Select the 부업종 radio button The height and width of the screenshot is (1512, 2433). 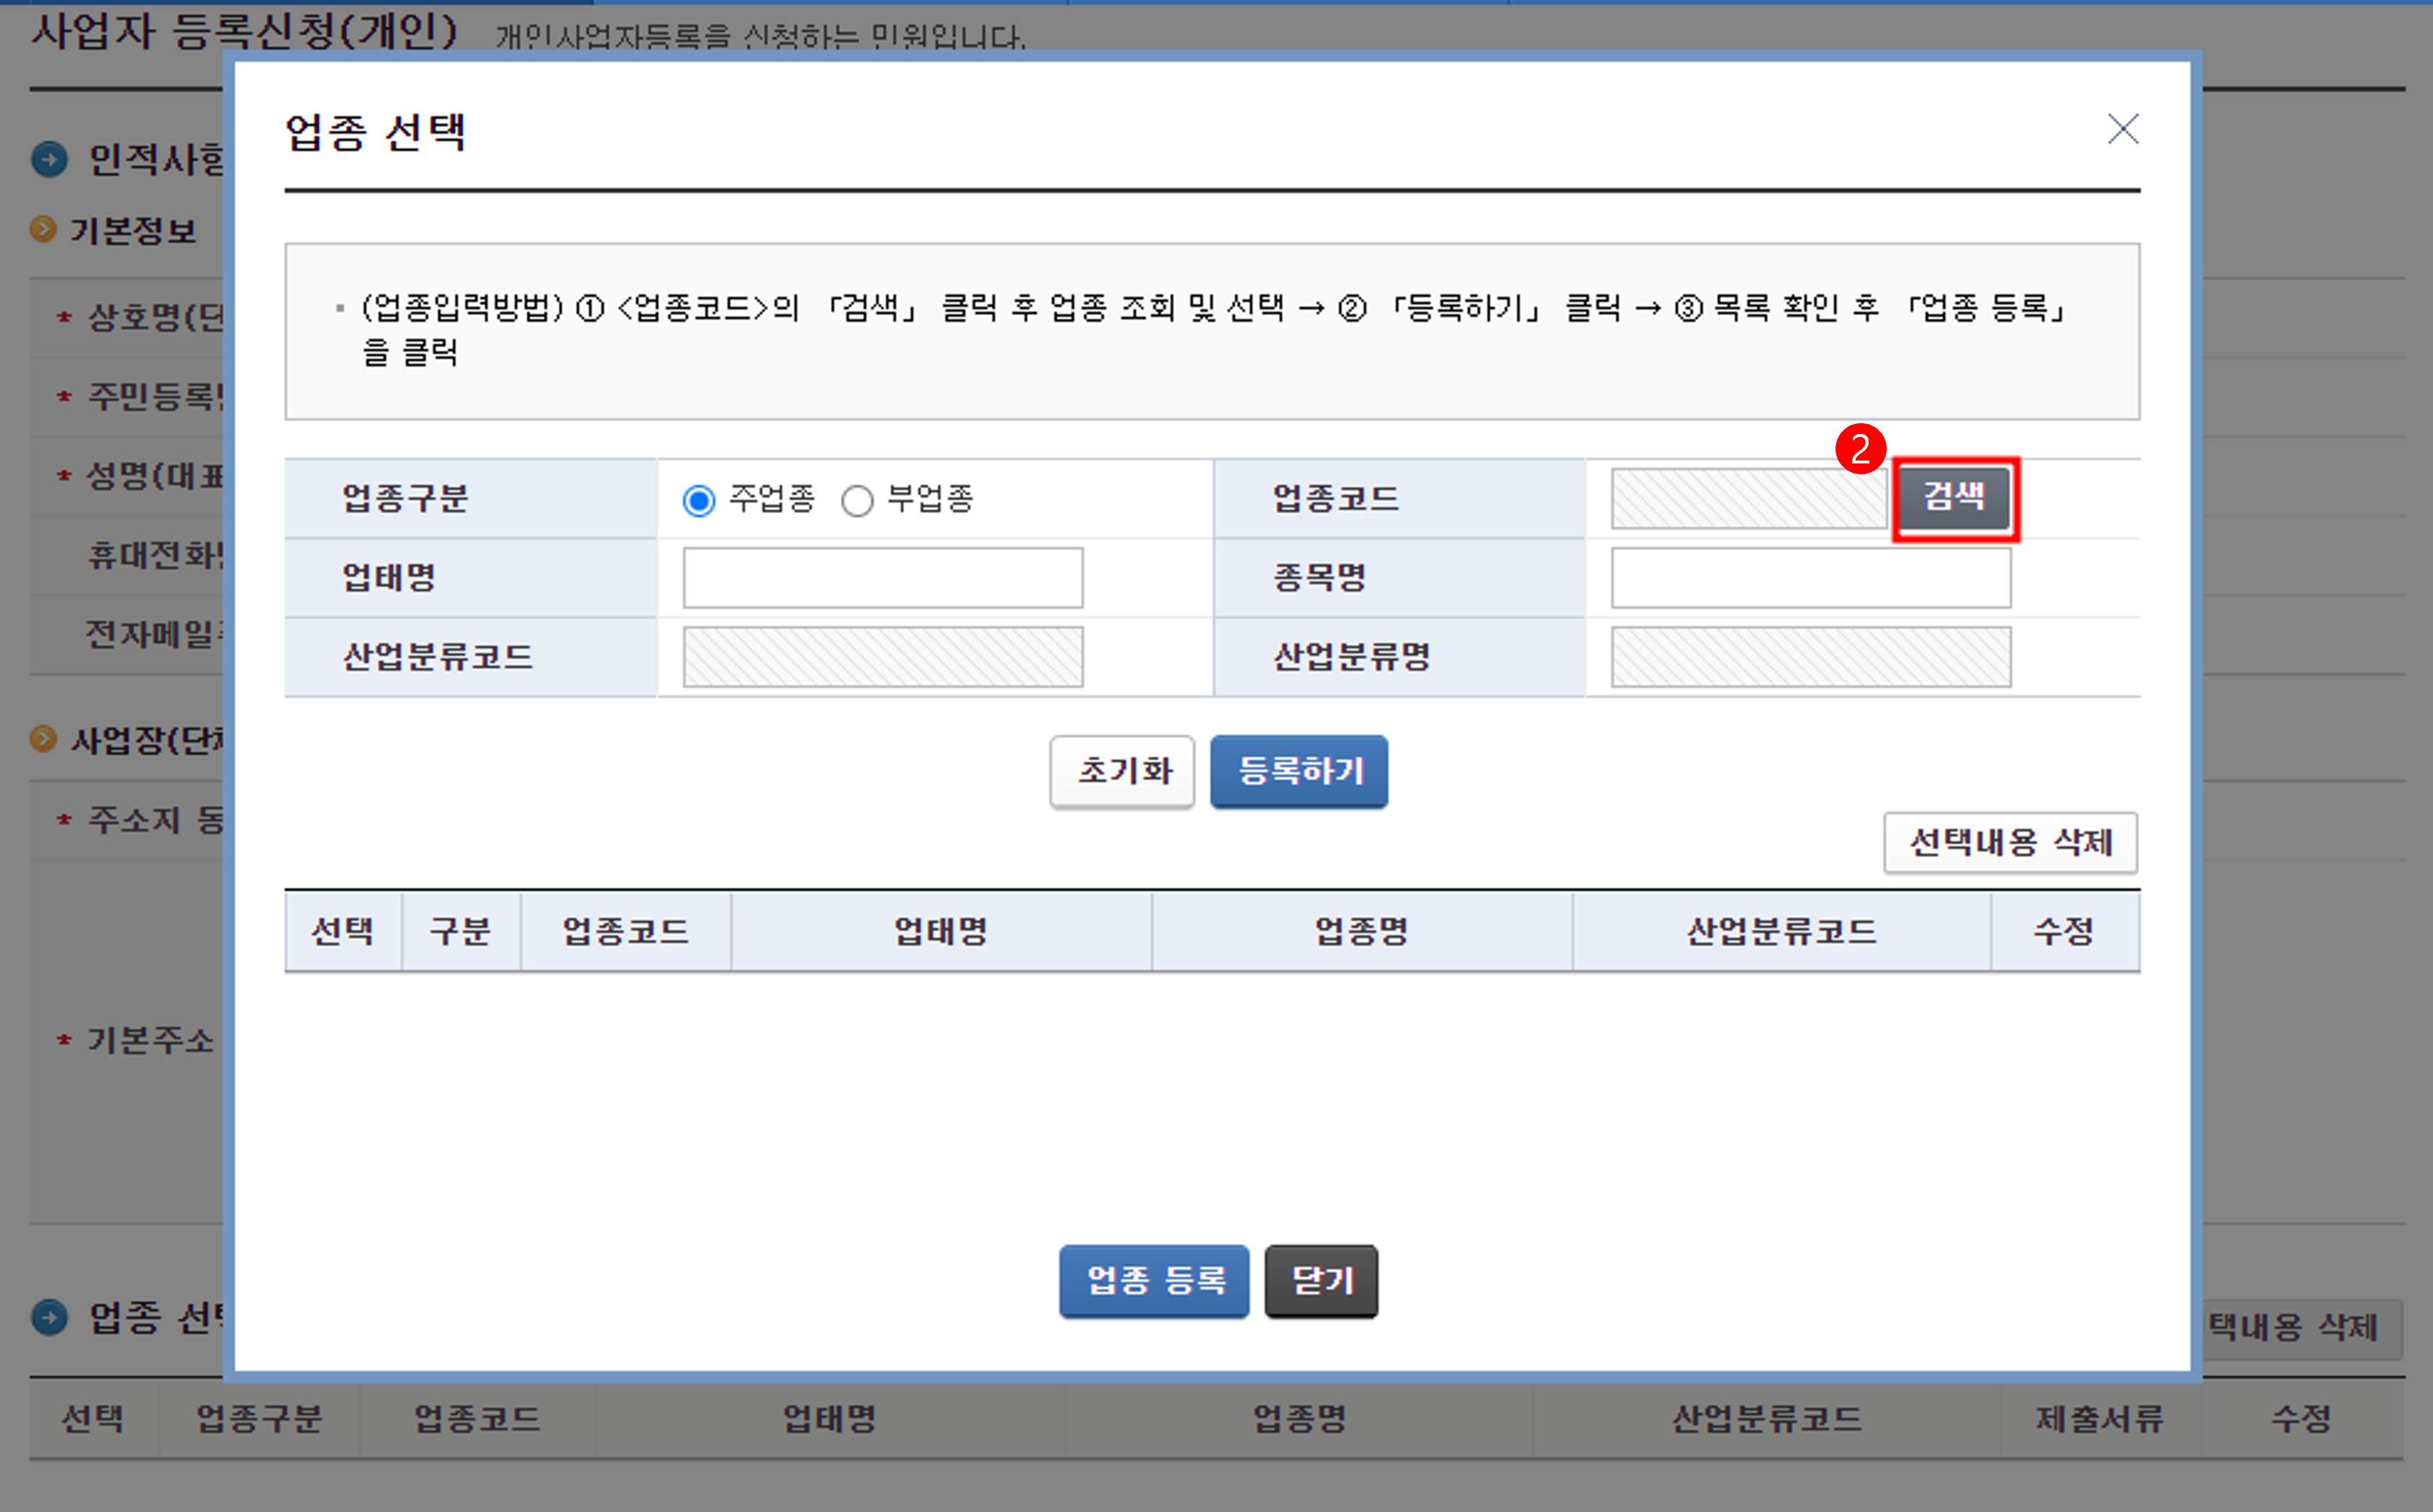(x=857, y=500)
